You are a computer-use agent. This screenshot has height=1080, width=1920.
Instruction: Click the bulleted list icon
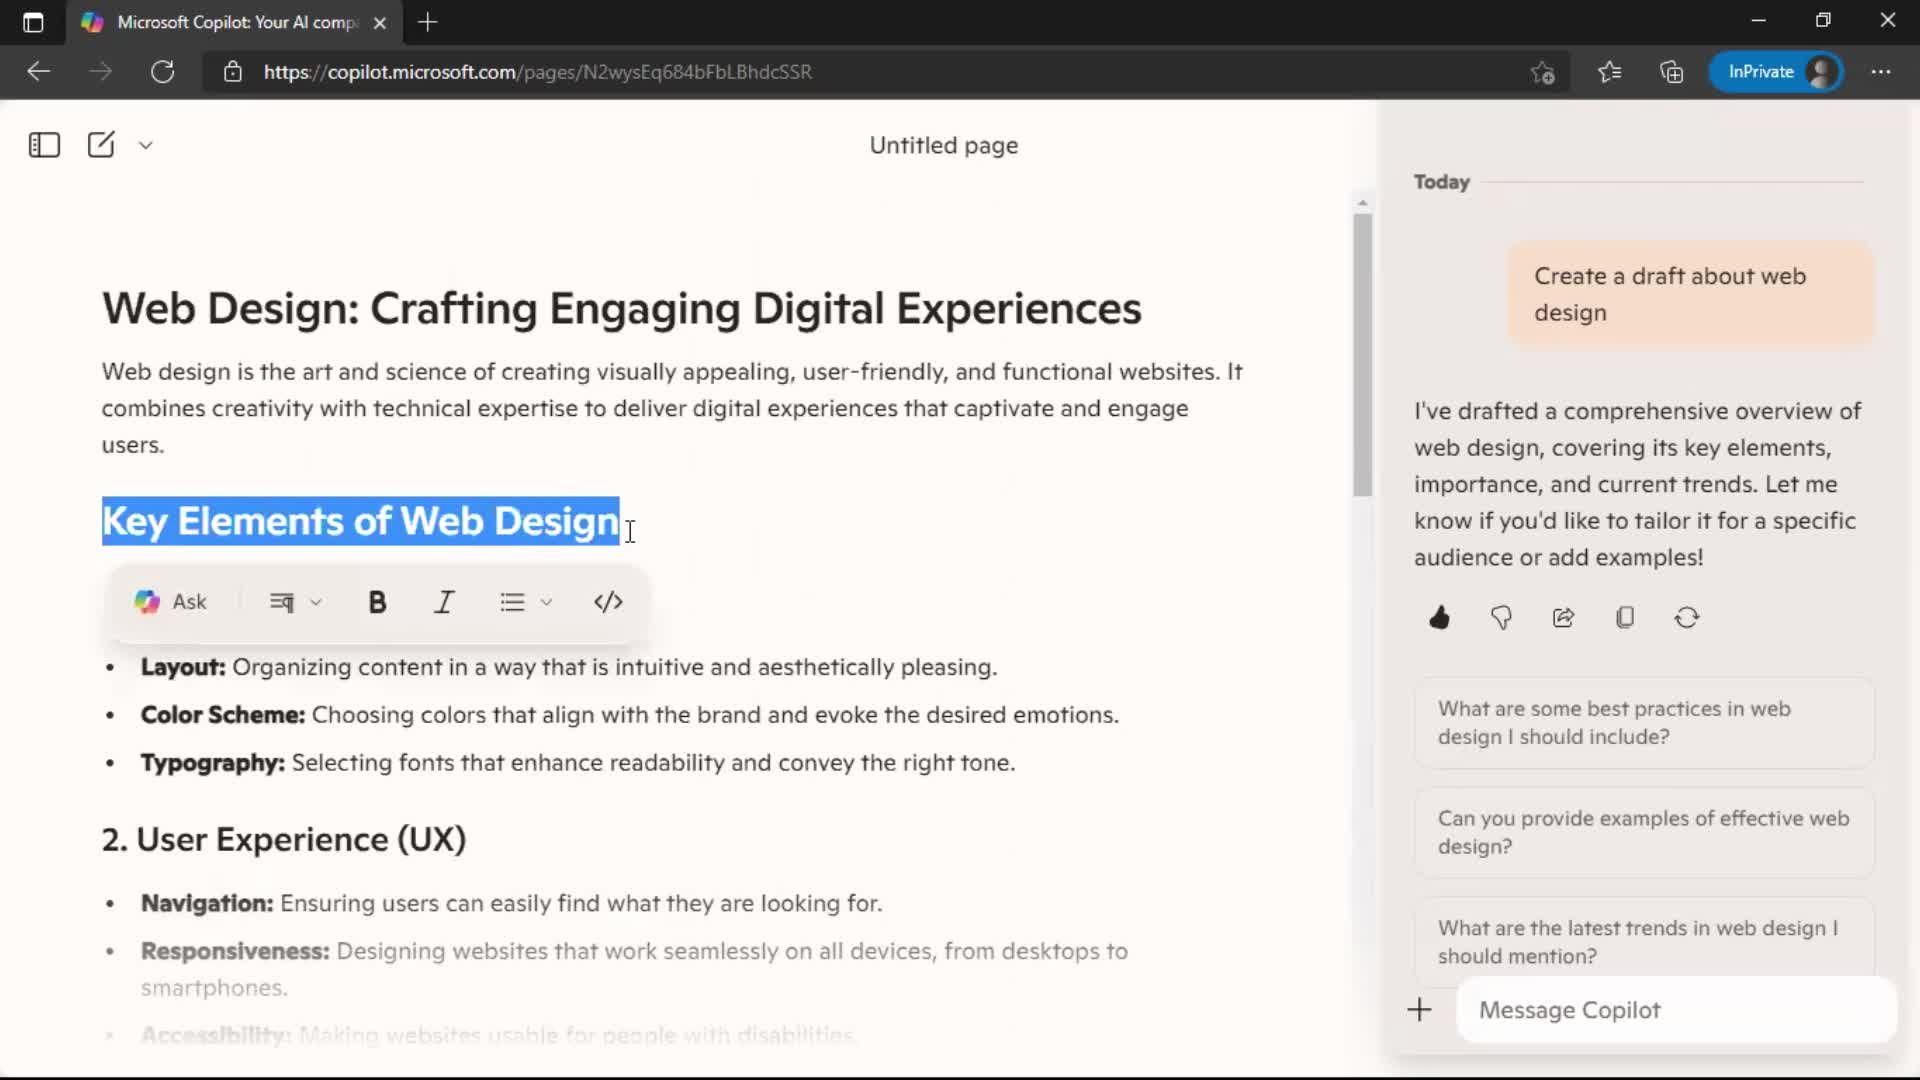point(512,602)
